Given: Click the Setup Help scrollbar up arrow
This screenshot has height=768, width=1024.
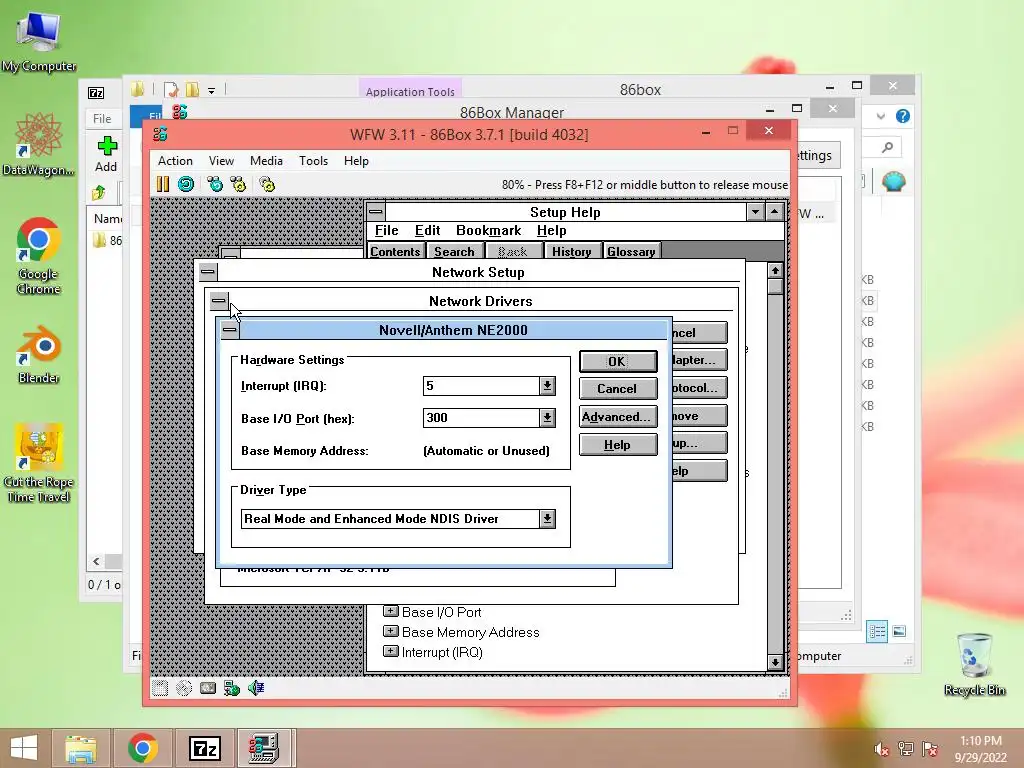Looking at the screenshot, I should [775, 270].
